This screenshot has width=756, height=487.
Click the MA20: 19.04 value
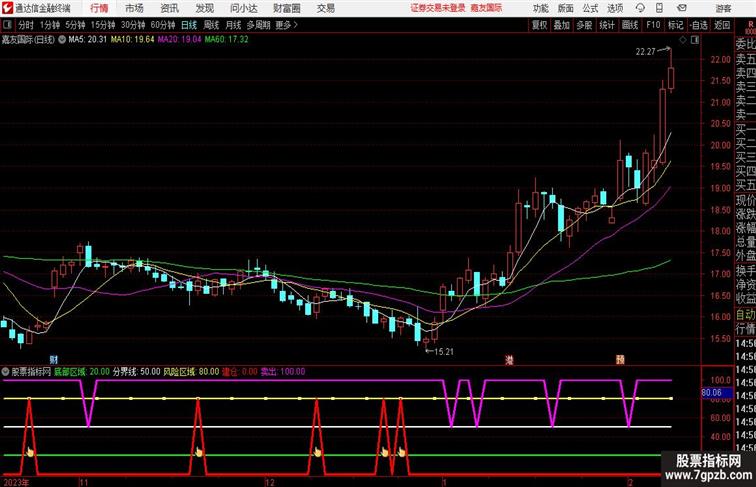(179, 40)
